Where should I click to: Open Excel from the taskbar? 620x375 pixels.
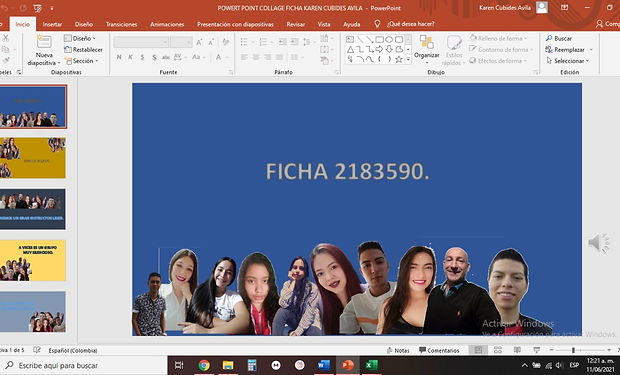click(371, 365)
